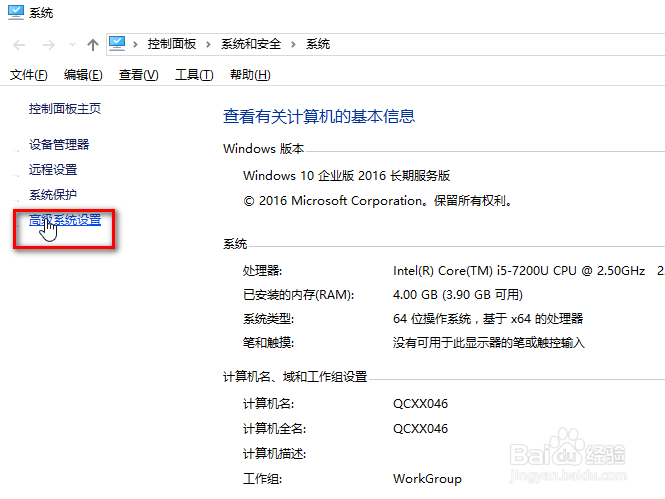Open the 工具(T) menu
The width and height of the screenshot is (665, 499).
point(194,75)
